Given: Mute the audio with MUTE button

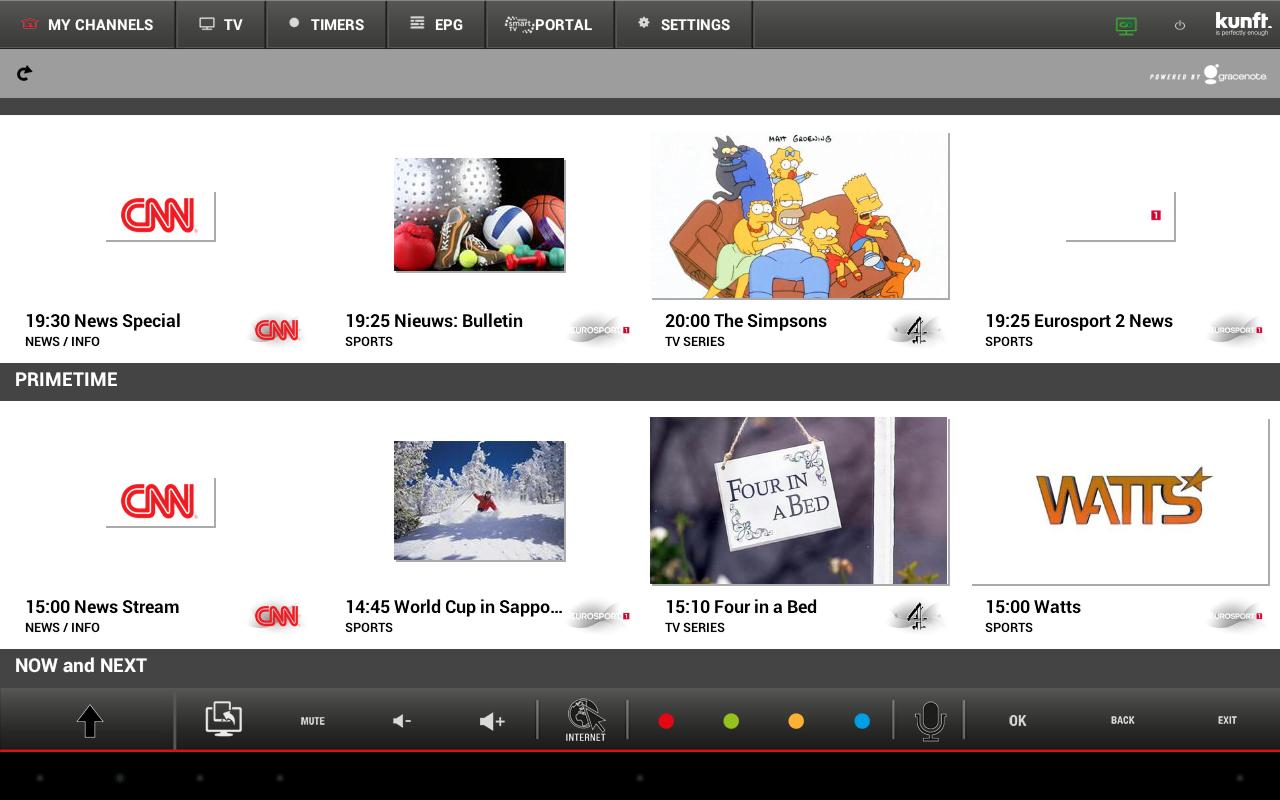Looking at the screenshot, I should pos(313,721).
